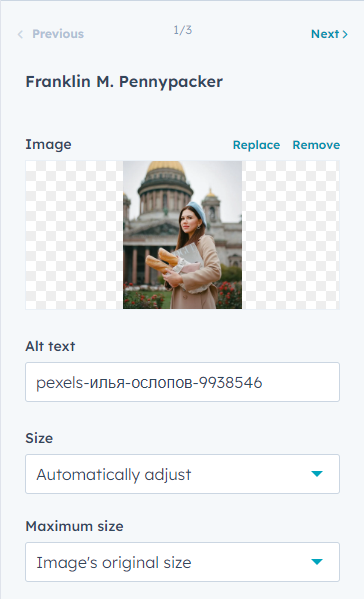This screenshot has width=364, height=599.
Task: Click the Alt text label
Action: click(x=50, y=346)
